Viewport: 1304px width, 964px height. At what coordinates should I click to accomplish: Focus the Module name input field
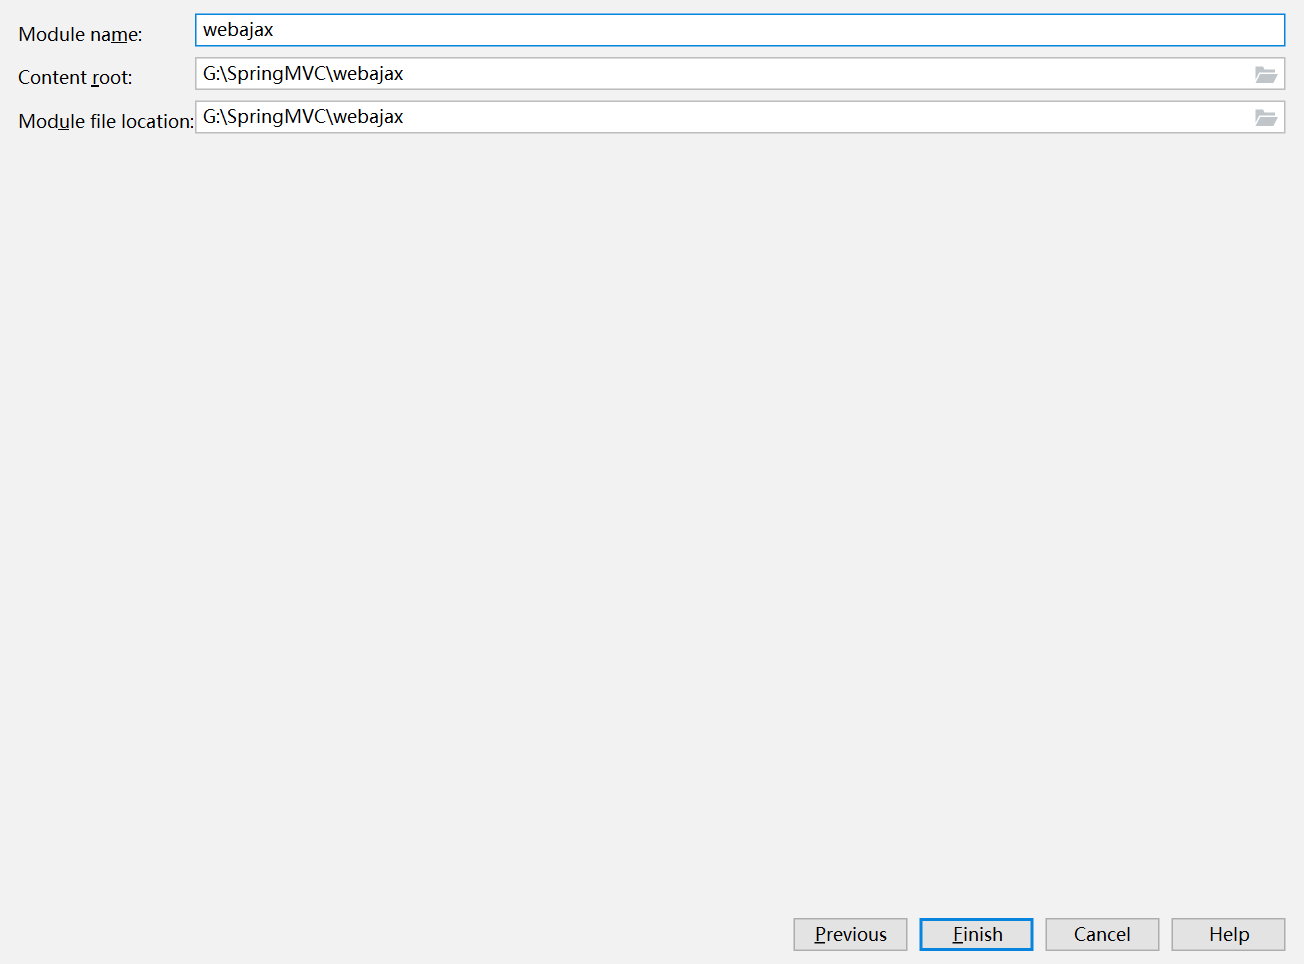click(x=740, y=30)
